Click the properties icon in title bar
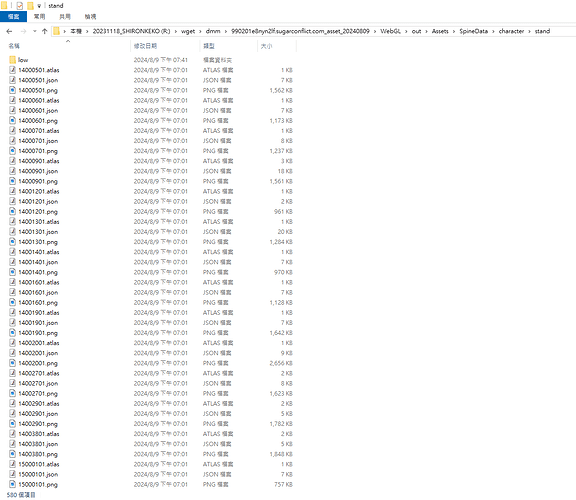Image resolution: width=576 pixels, height=500 pixels. point(20,6)
